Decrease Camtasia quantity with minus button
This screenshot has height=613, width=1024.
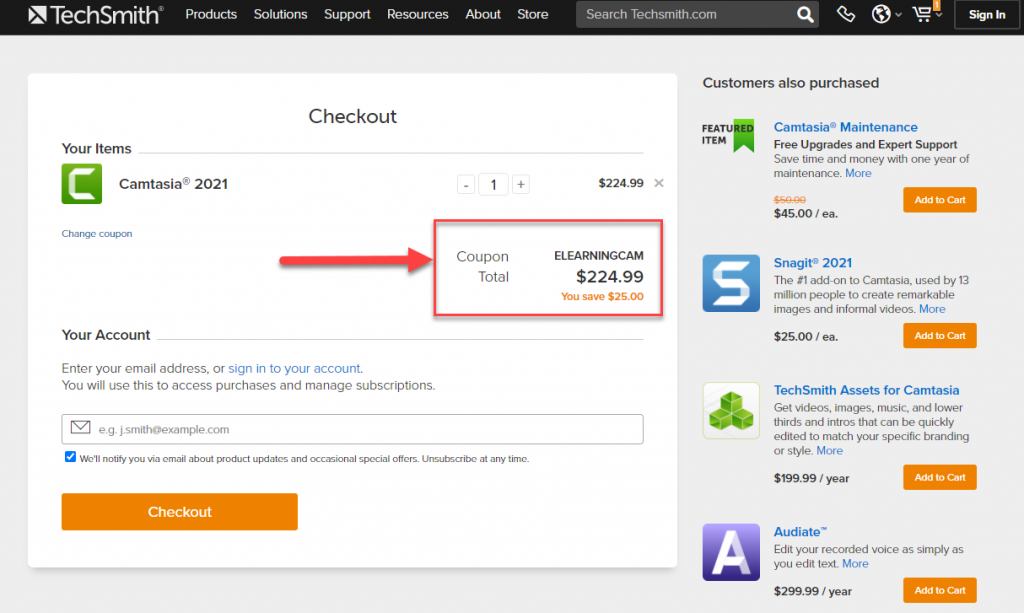pyautogui.click(x=466, y=185)
